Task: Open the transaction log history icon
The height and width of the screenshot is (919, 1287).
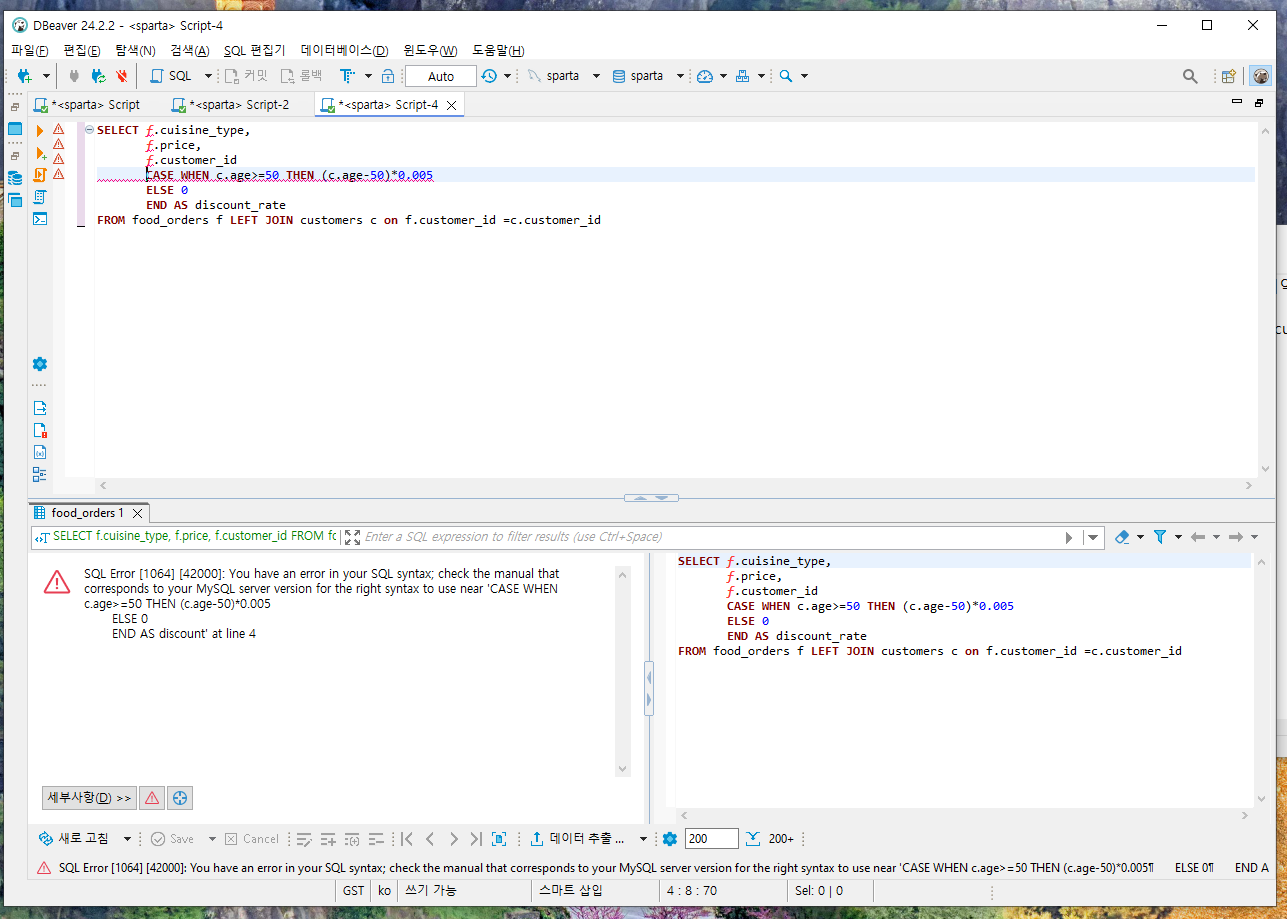Action: (489, 76)
